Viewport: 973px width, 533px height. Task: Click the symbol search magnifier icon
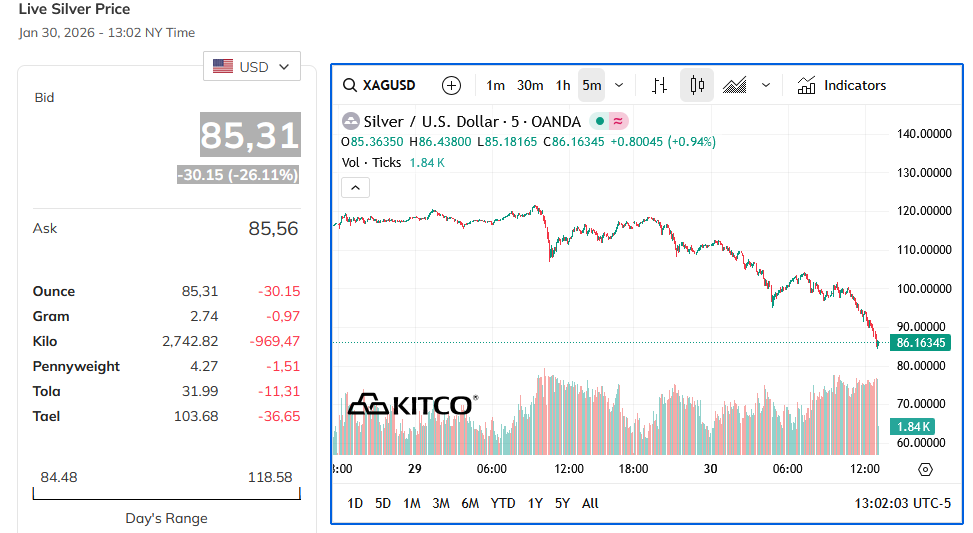point(350,86)
